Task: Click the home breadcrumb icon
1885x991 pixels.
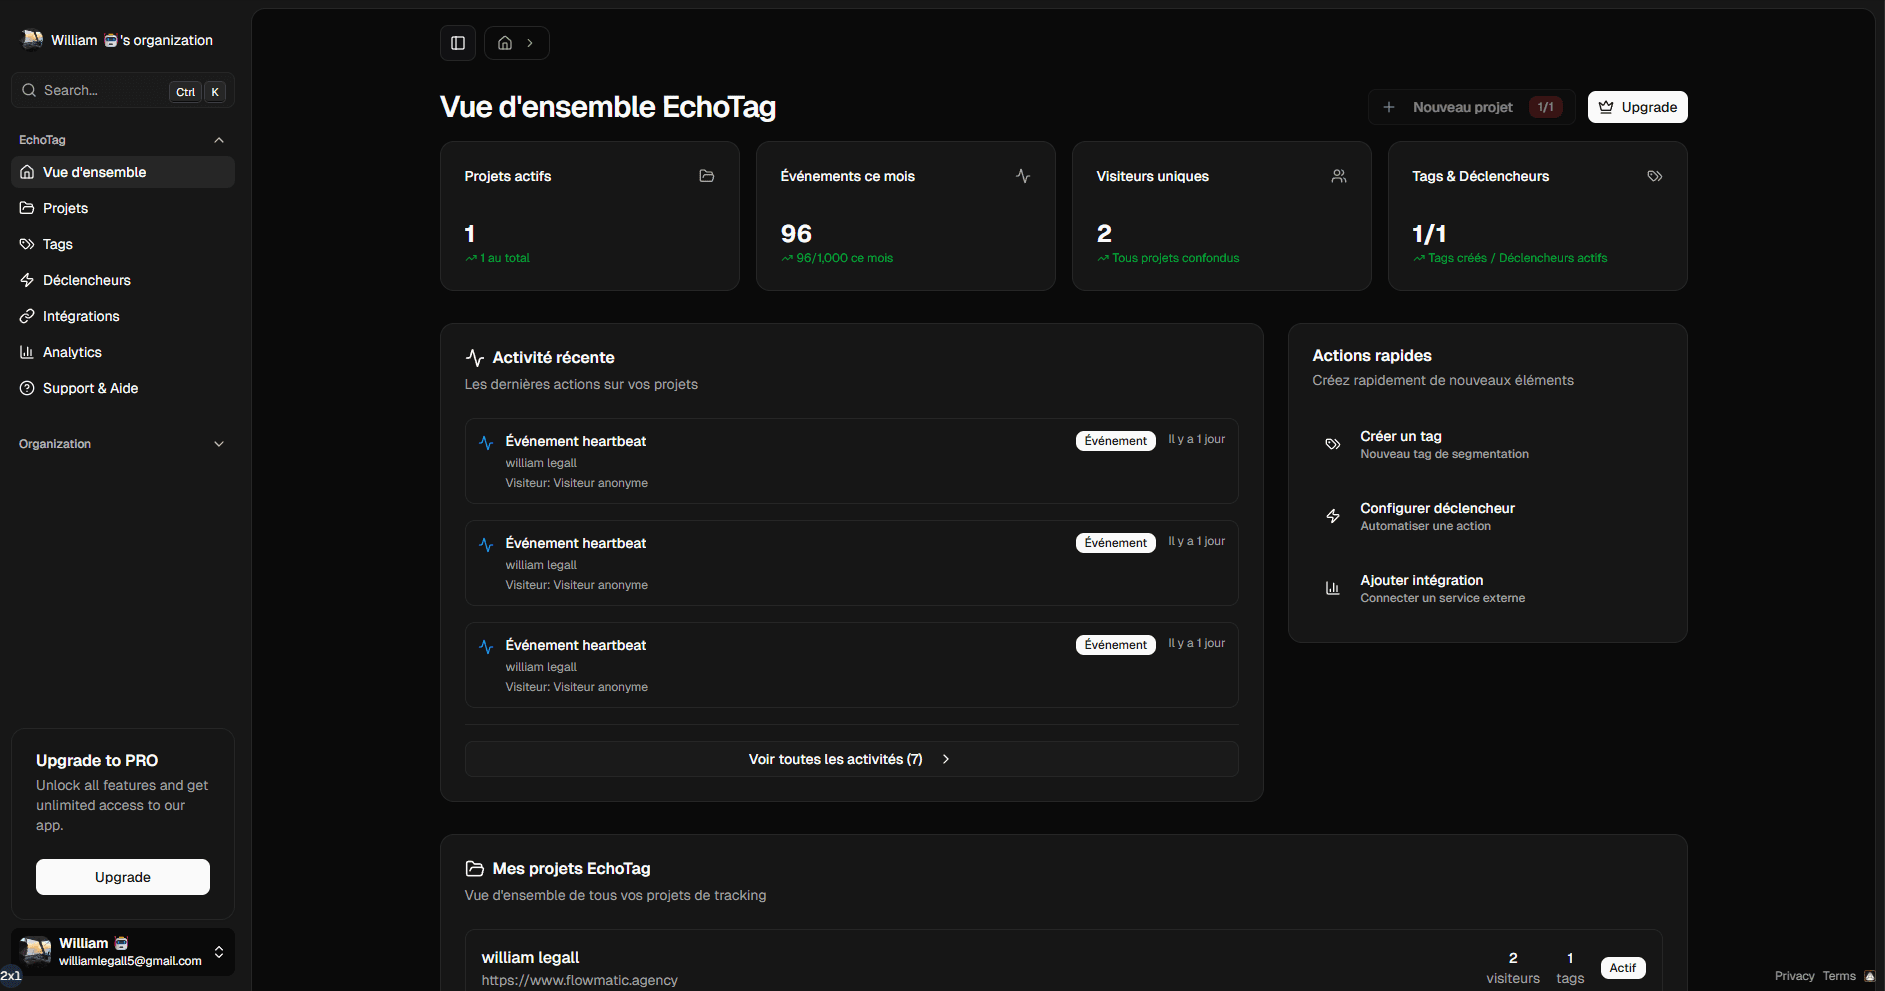Action: tap(505, 43)
